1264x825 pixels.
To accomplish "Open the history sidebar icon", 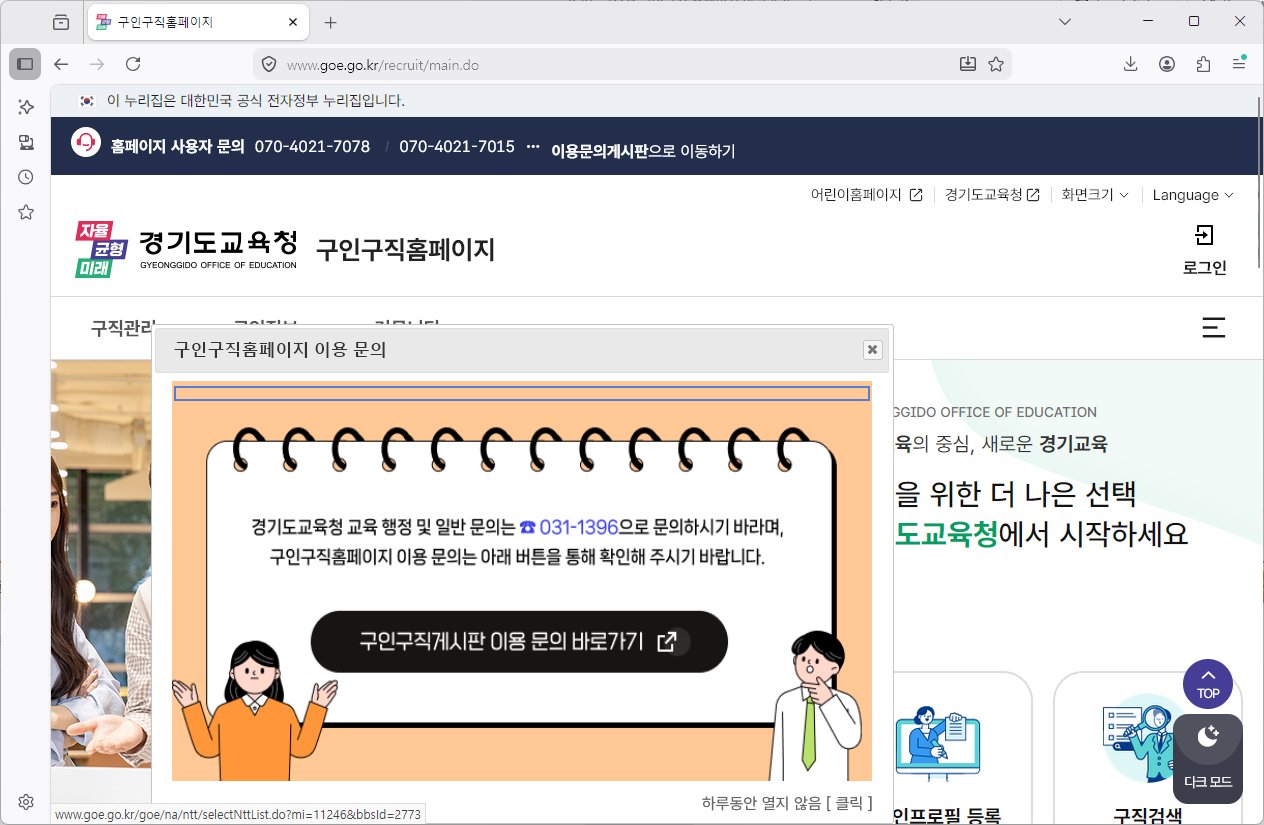I will pos(26,177).
